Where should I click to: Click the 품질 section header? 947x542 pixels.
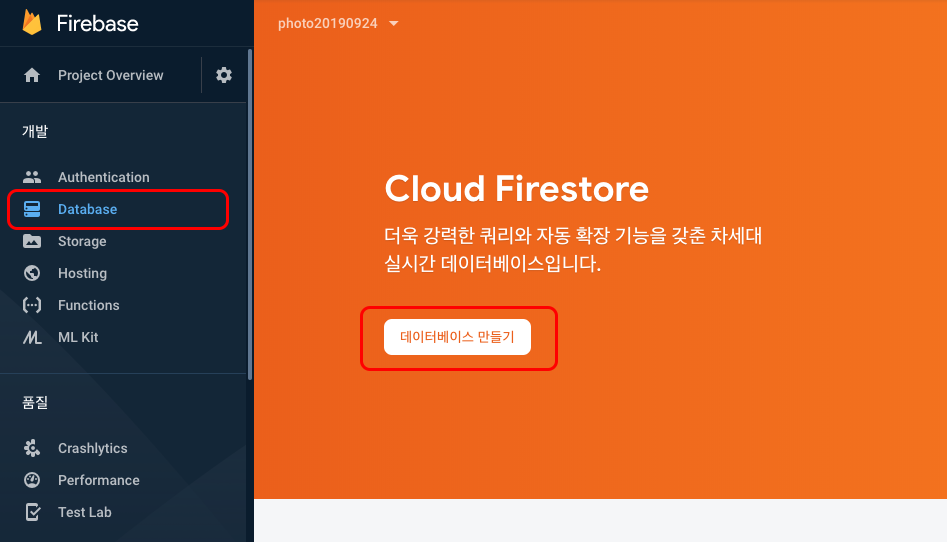tap(35, 402)
